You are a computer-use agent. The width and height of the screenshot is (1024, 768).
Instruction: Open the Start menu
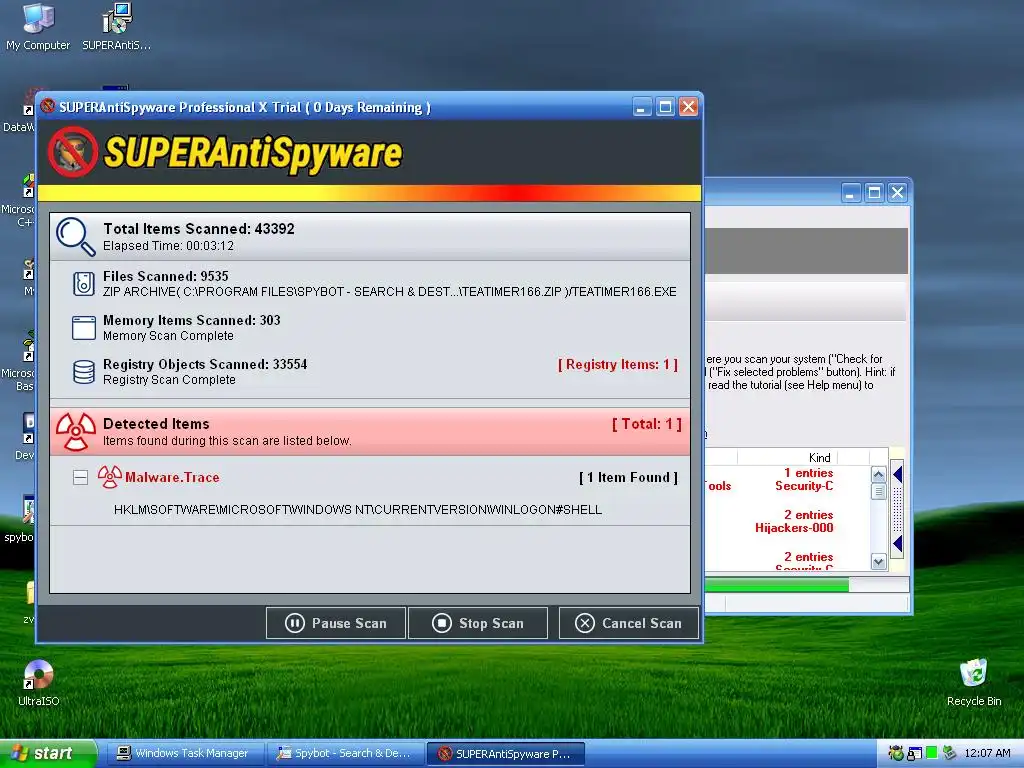pos(48,754)
